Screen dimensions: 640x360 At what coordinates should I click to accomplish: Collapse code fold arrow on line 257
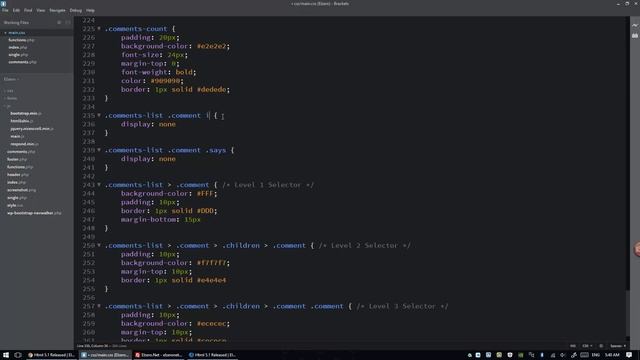tap(99, 306)
